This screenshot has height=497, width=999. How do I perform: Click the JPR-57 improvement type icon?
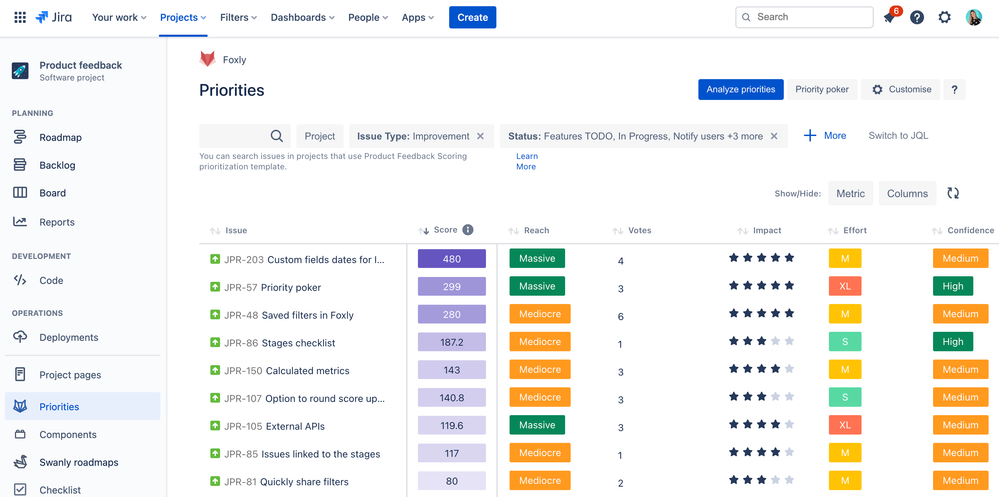click(x=215, y=287)
